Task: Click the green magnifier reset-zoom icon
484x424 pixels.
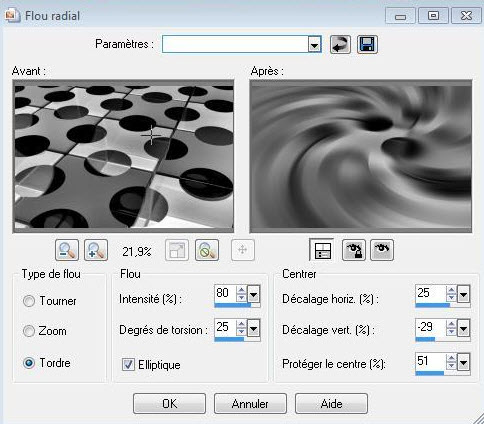Action: [x=207, y=250]
